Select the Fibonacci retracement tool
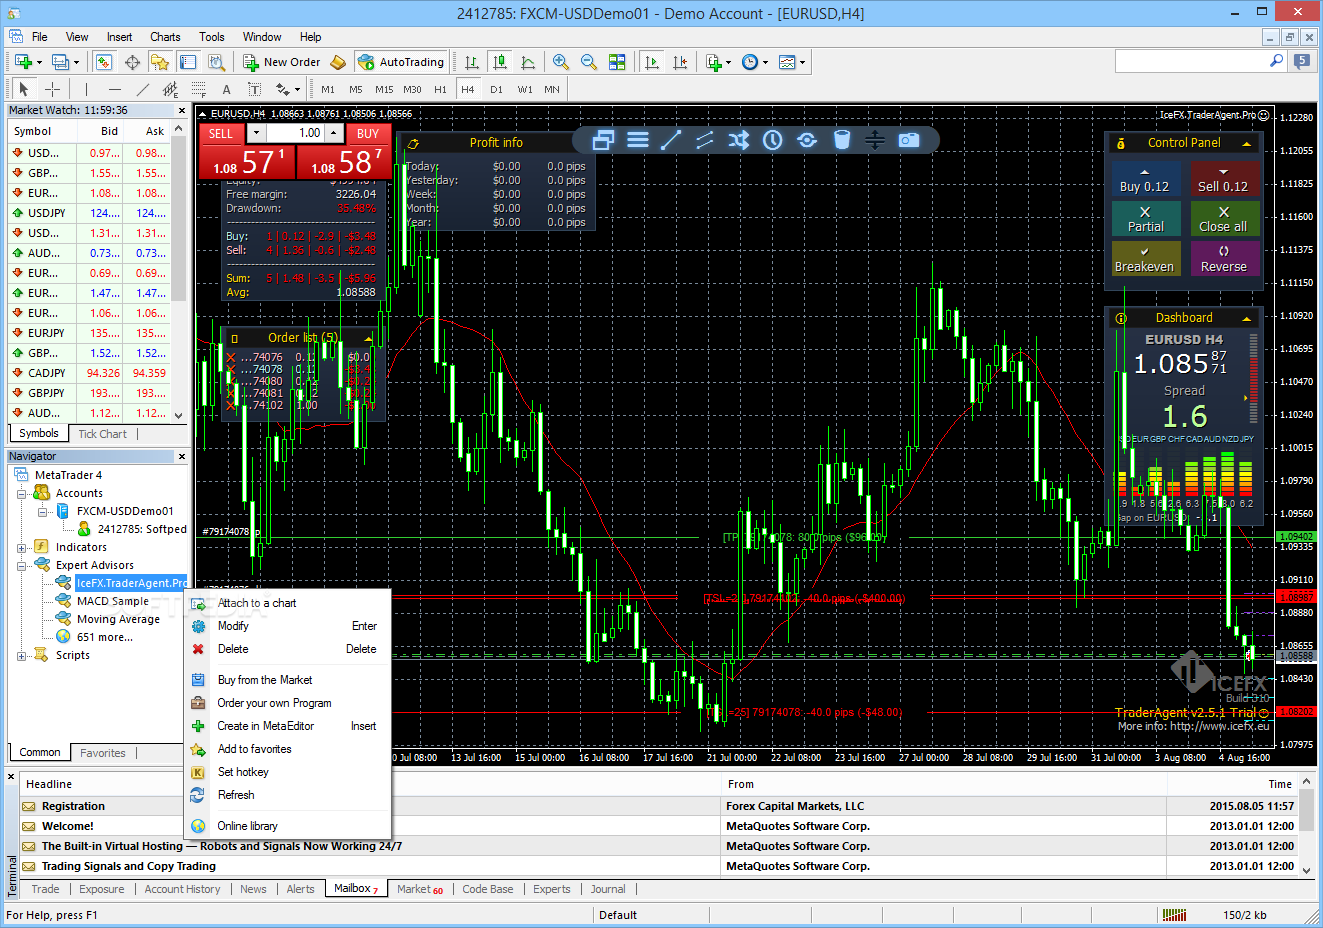This screenshot has width=1323, height=928. (x=199, y=89)
